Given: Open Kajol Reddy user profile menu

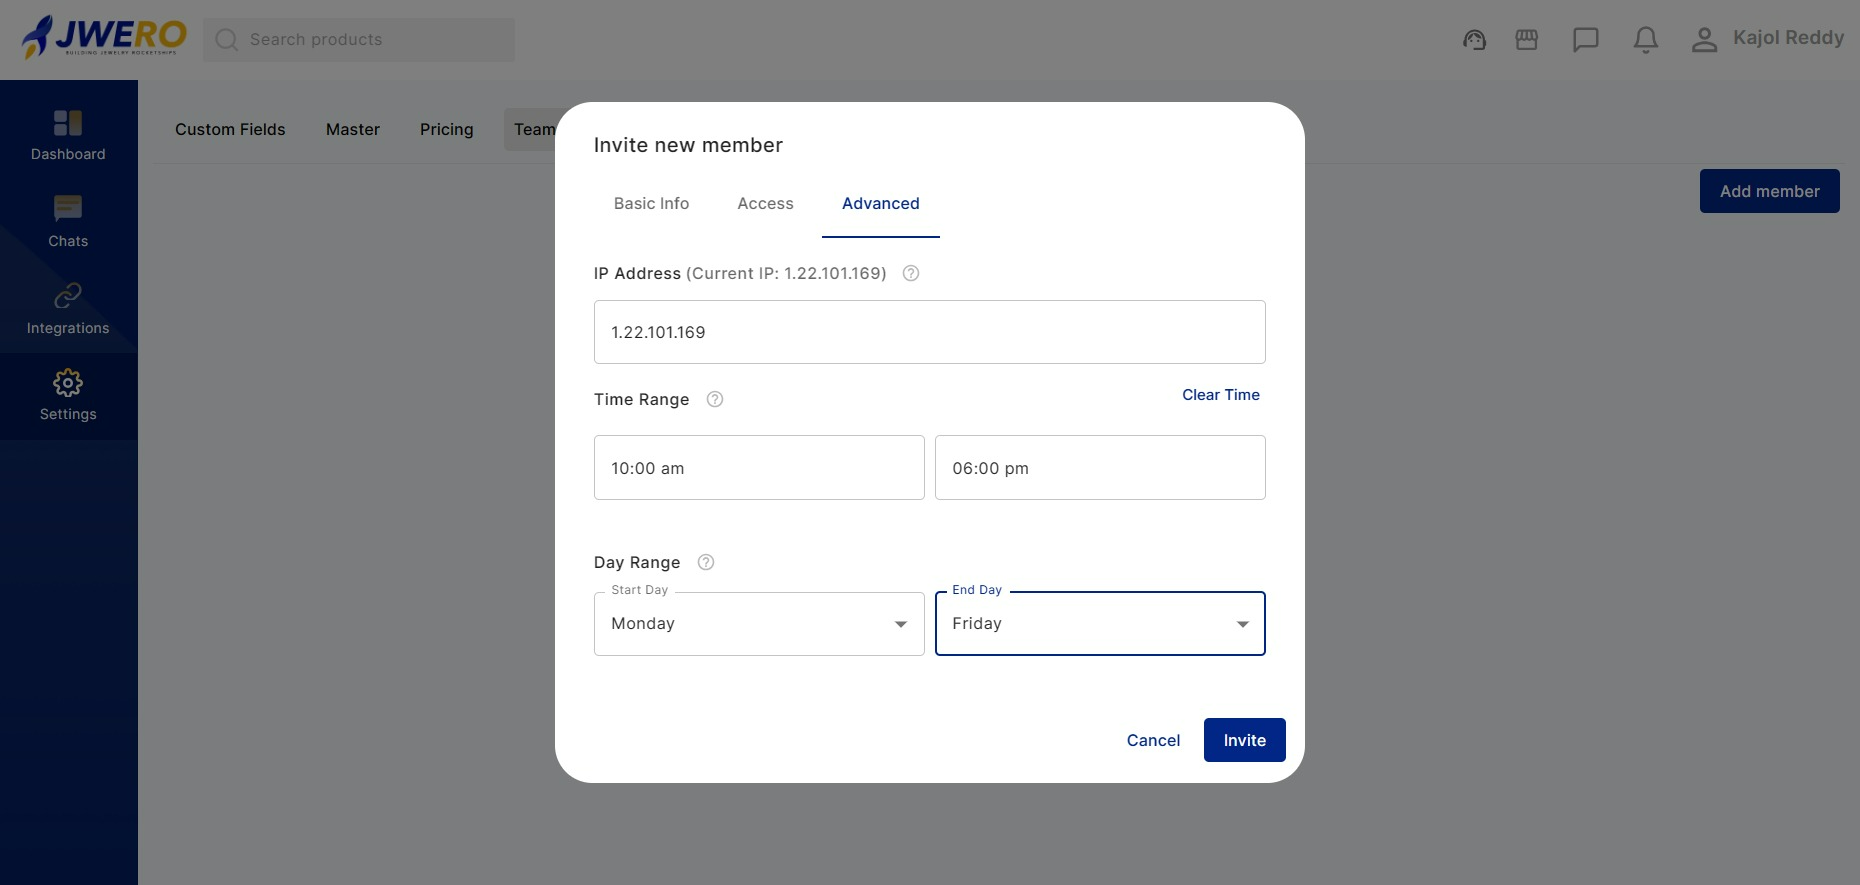Looking at the screenshot, I should pyautogui.click(x=1767, y=39).
